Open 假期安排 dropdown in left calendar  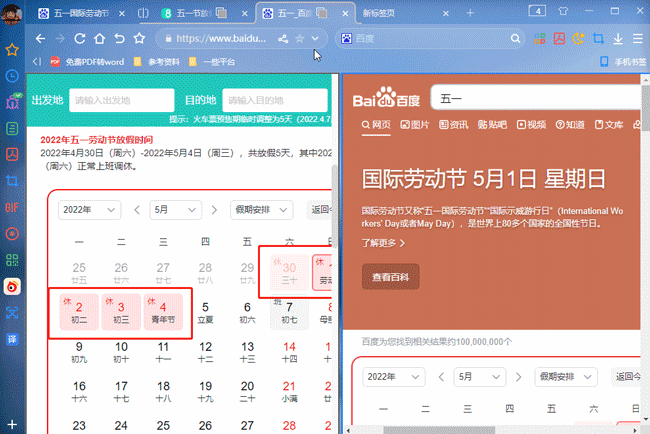pos(262,210)
